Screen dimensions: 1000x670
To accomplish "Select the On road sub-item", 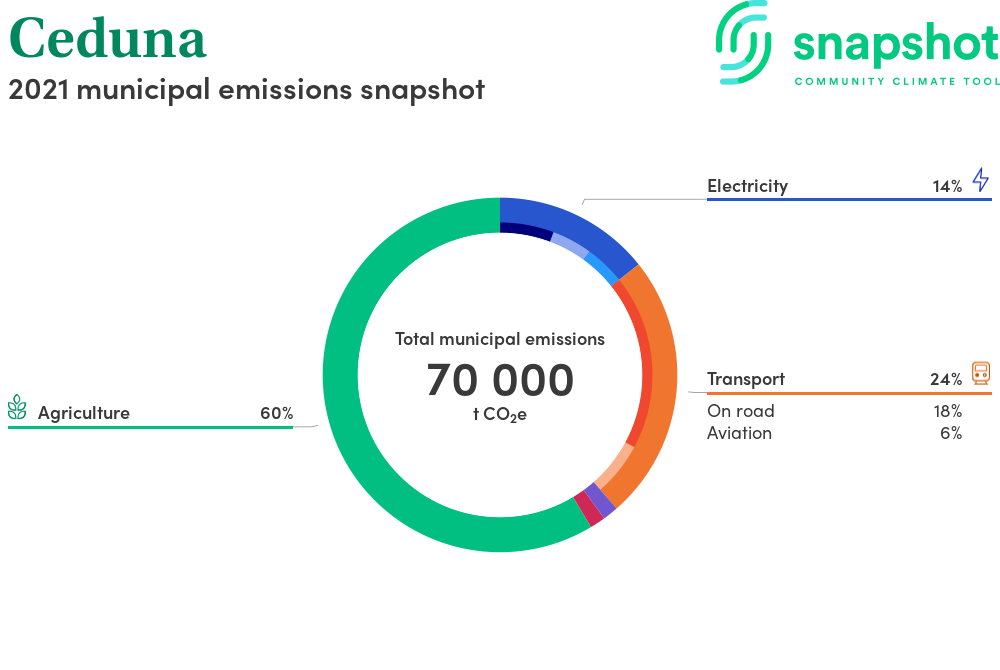I will 740,411.
